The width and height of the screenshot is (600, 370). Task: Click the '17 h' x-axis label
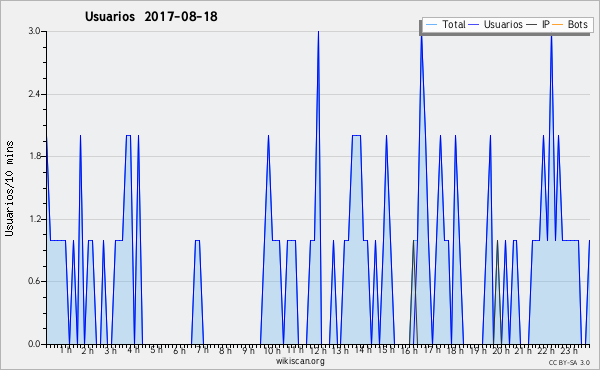(432, 350)
